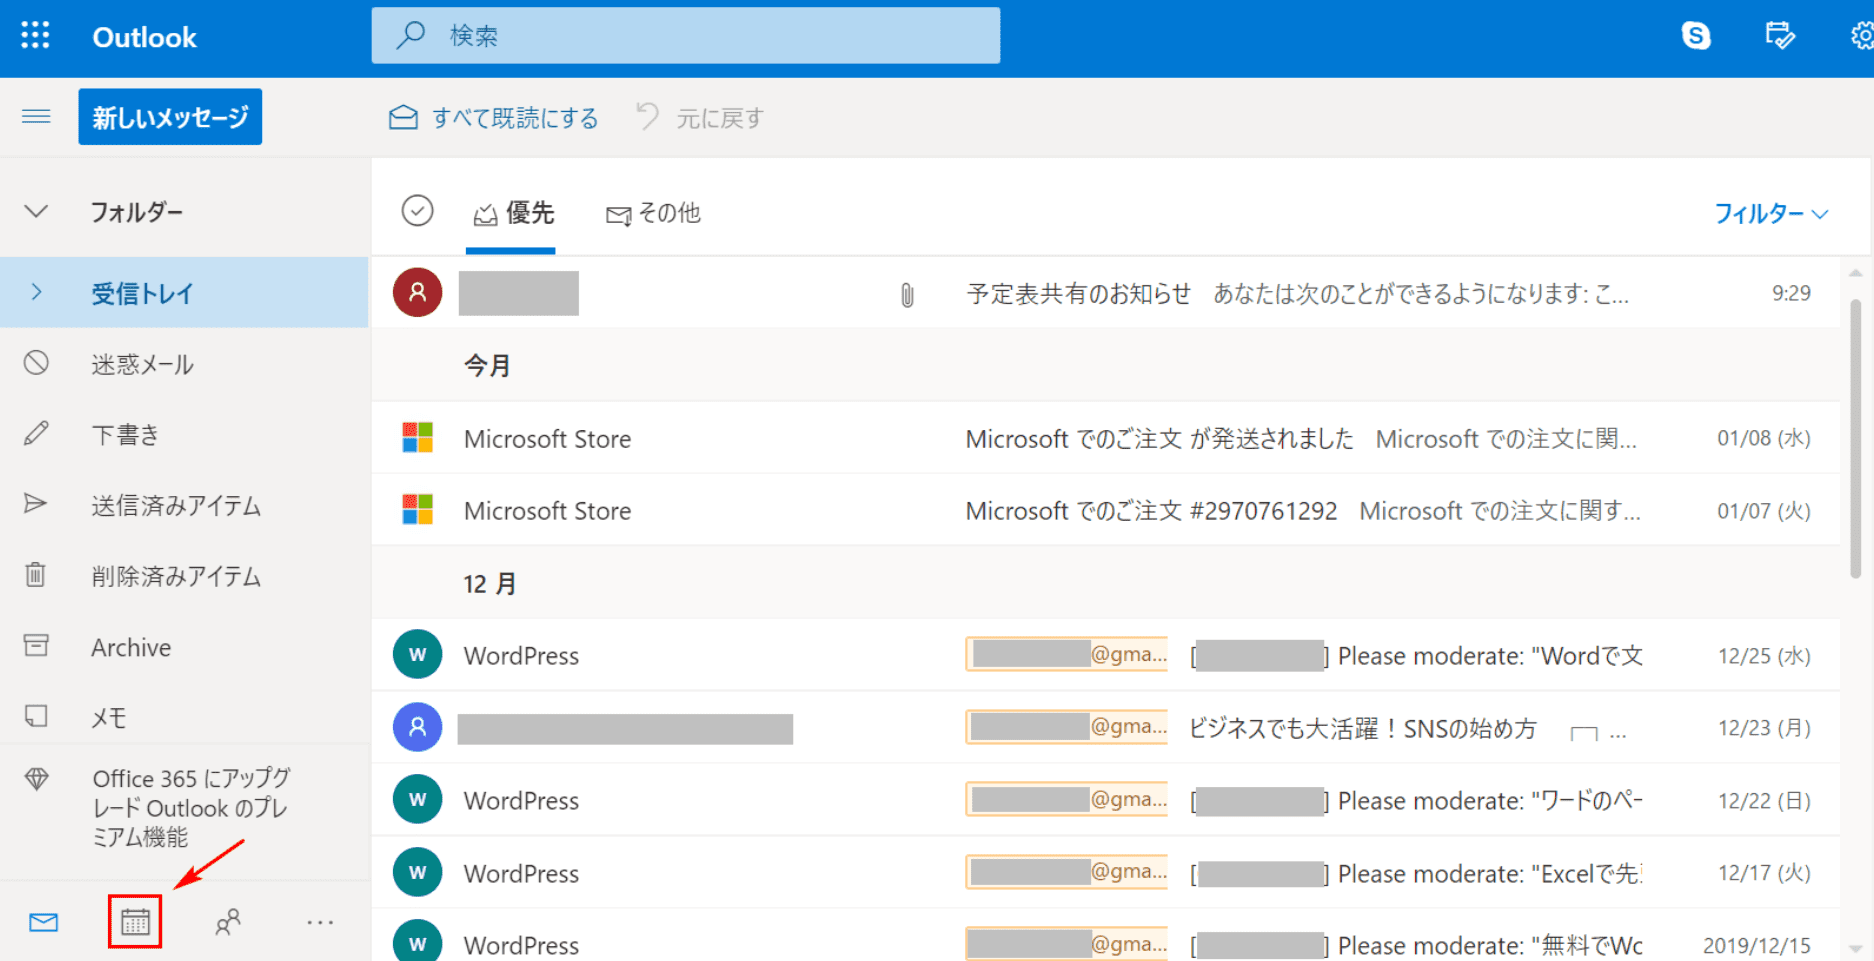Switch to the その他 tab
This screenshot has height=961, width=1874.
coord(653,213)
